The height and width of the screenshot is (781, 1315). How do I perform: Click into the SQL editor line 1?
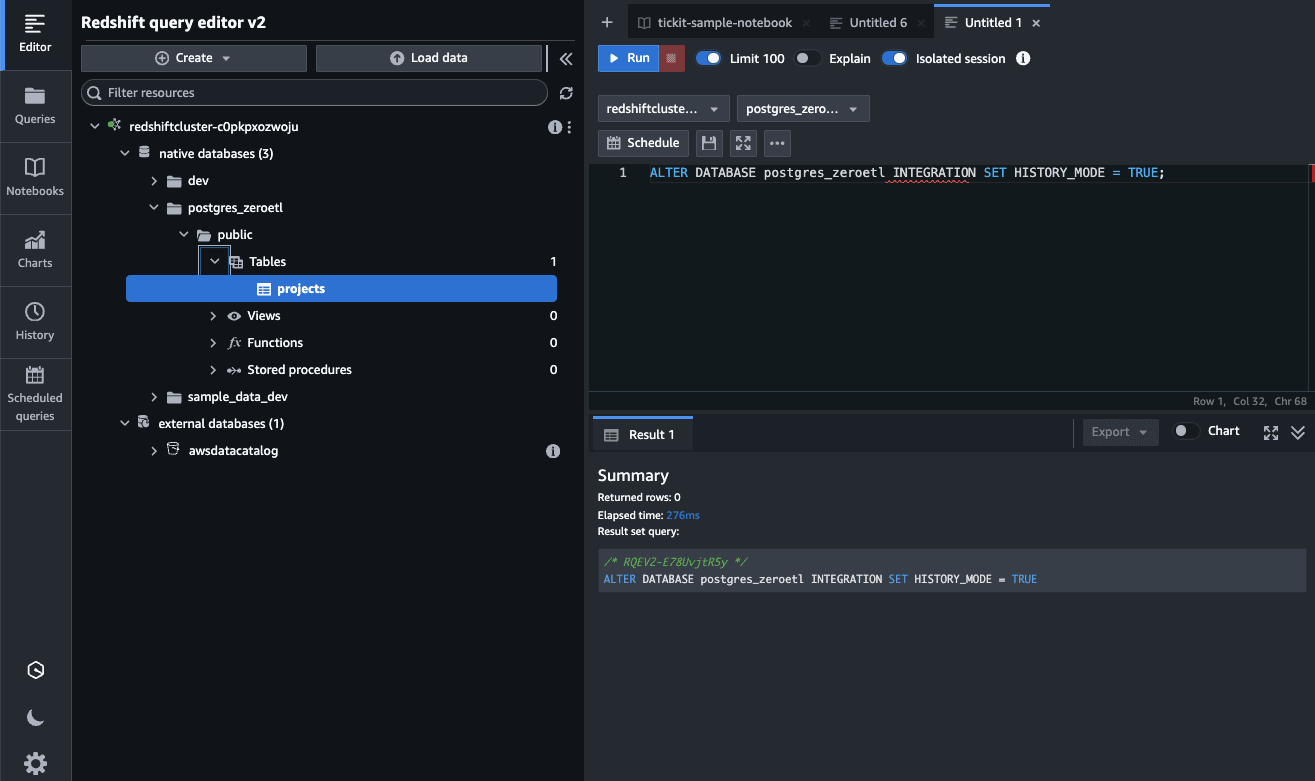click(x=907, y=173)
